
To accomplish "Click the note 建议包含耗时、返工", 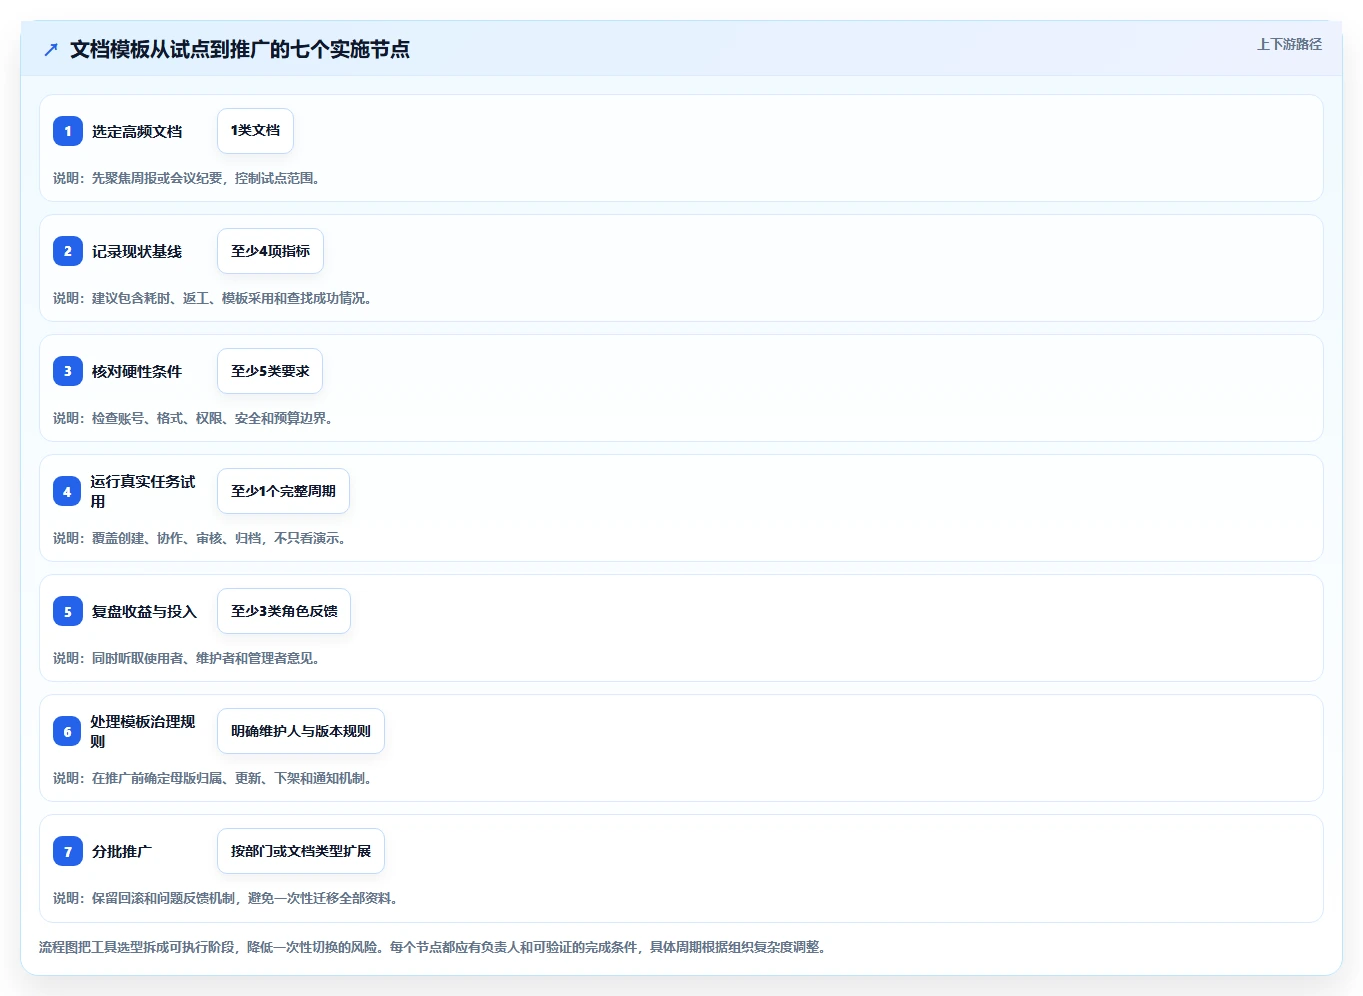I will [212, 298].
